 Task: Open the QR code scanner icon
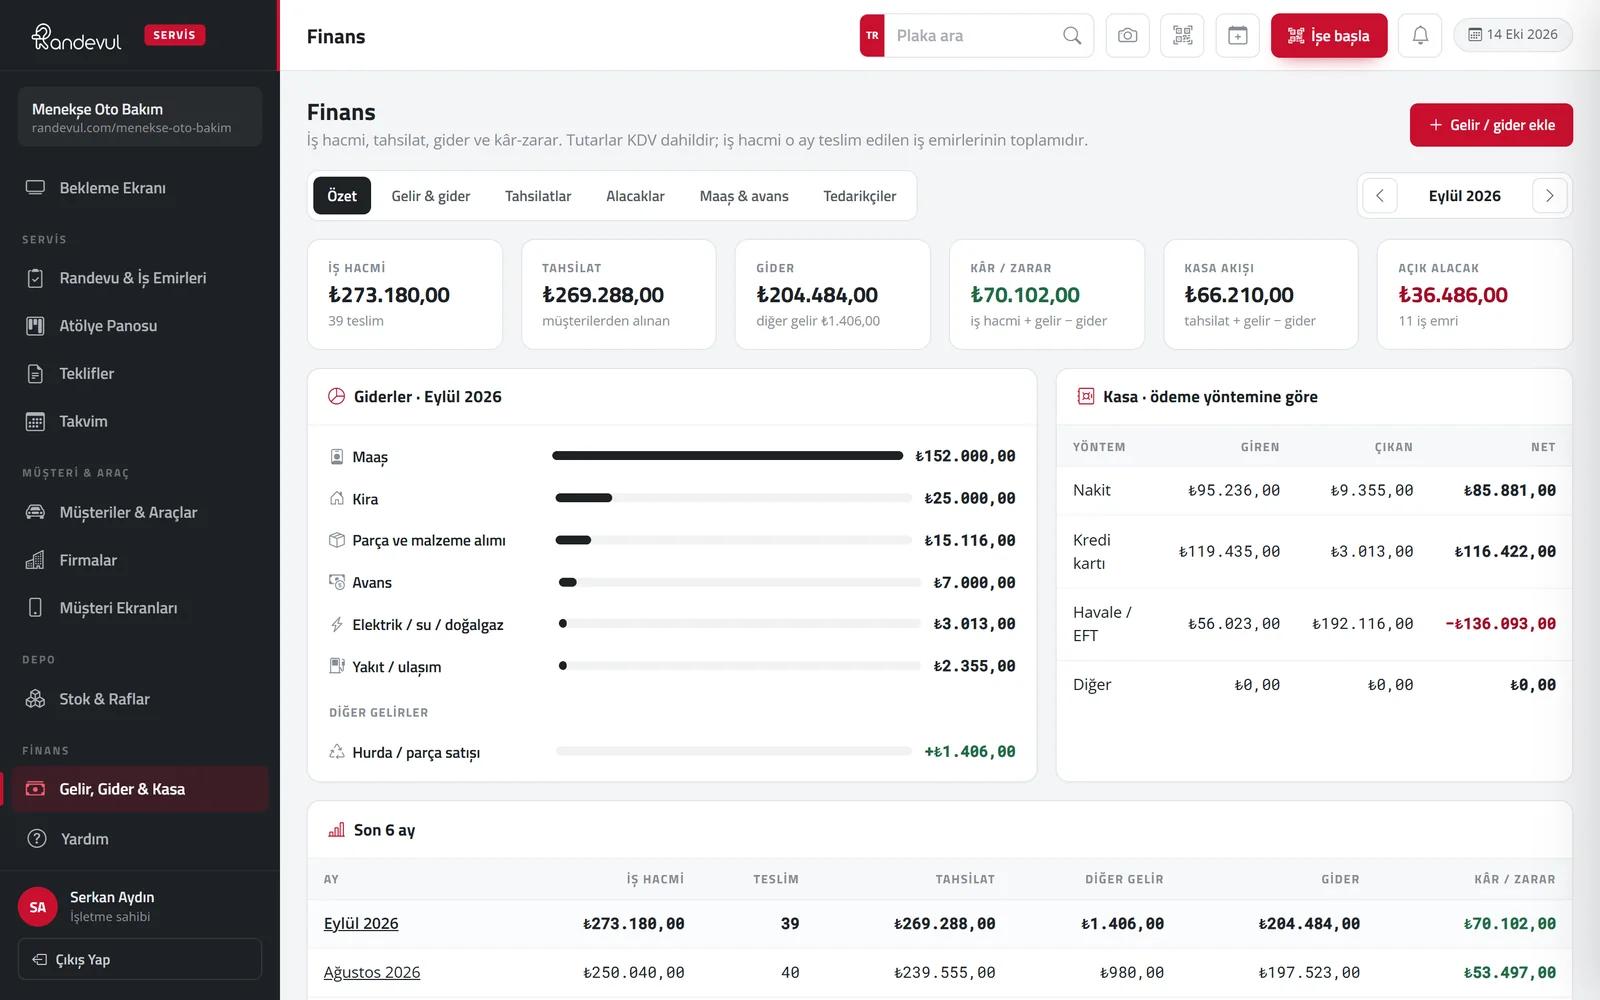[1182, 36]
